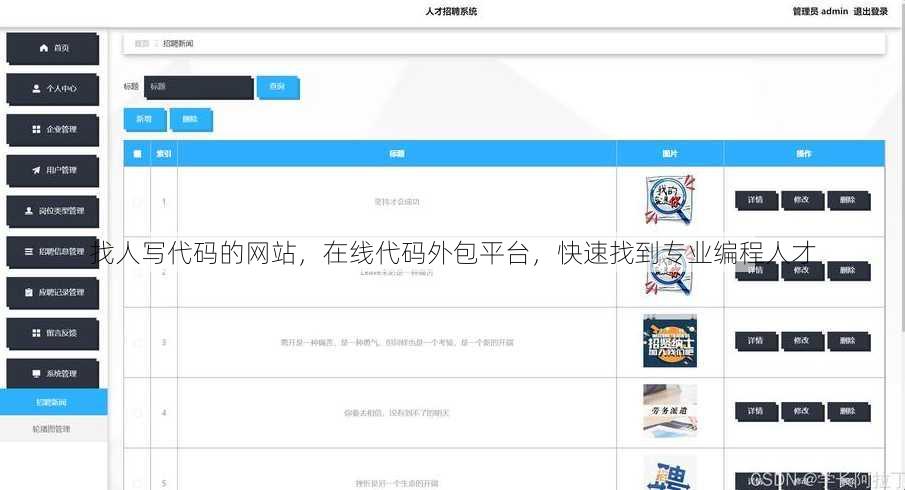Click 删除 for row 4
The image size is (905, 490).
pos(848,411)
